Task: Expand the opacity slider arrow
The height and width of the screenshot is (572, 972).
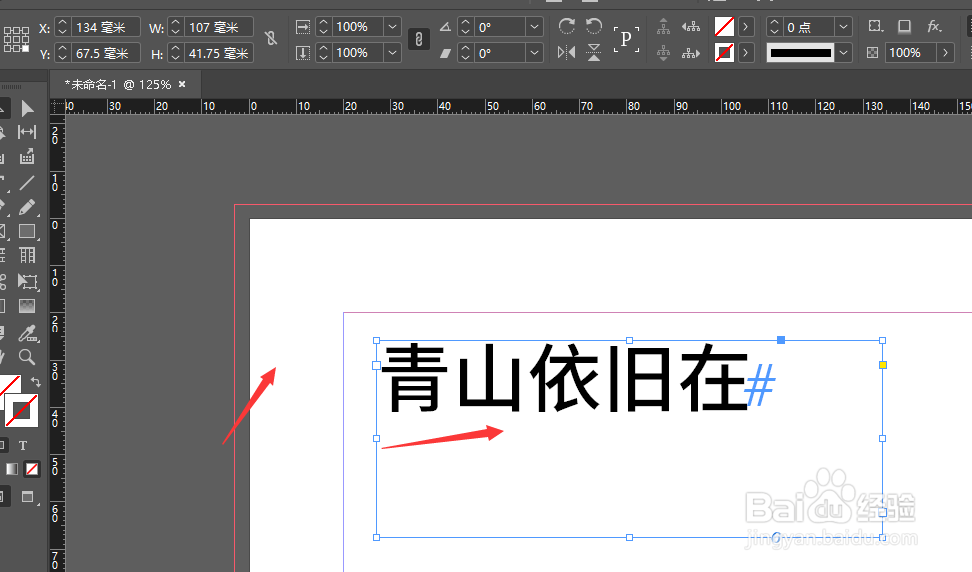Action: pos(945,53)
